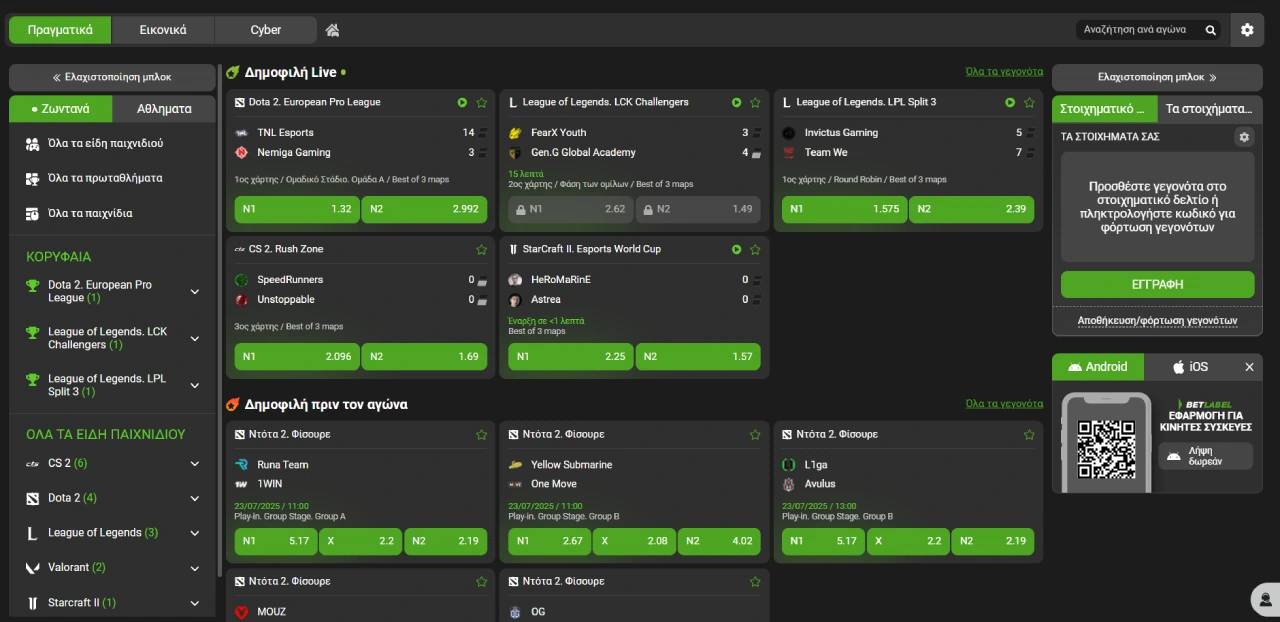Watch live stream for StarCraft II. Esports World Cup
This screenshot has height=622, width=1280.
click(736, 249)
